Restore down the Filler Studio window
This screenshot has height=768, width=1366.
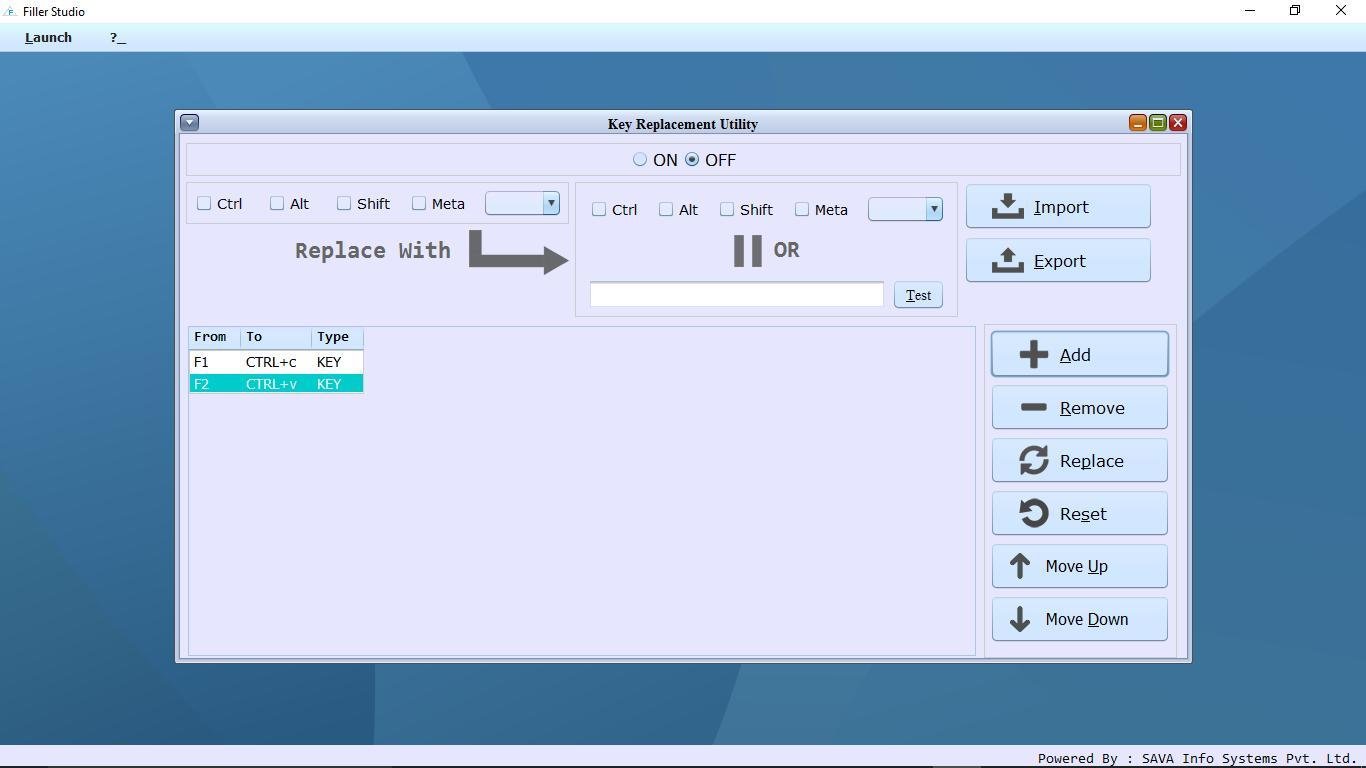coord(1295,11)
